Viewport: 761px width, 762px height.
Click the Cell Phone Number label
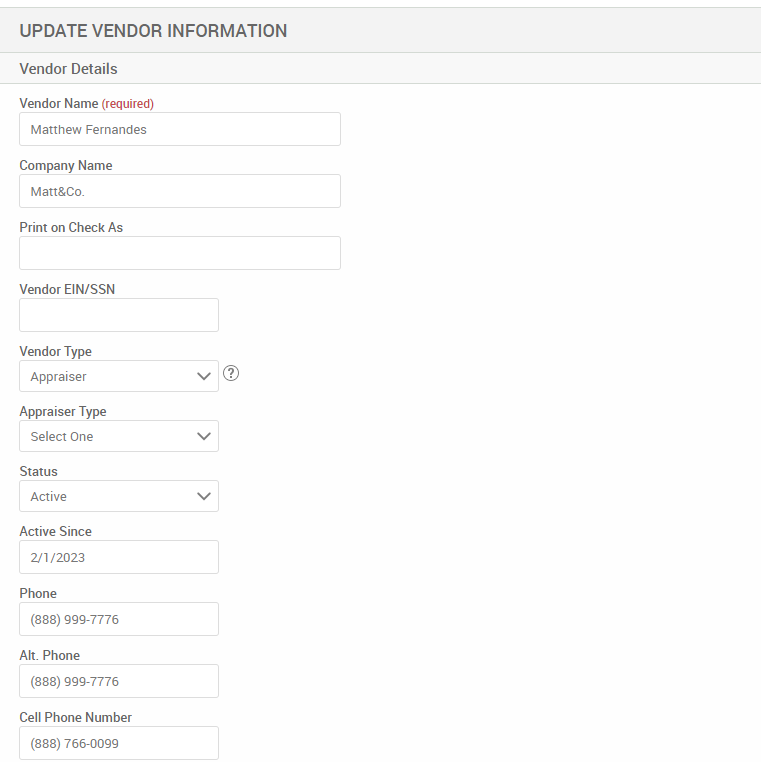pos(75,717)
